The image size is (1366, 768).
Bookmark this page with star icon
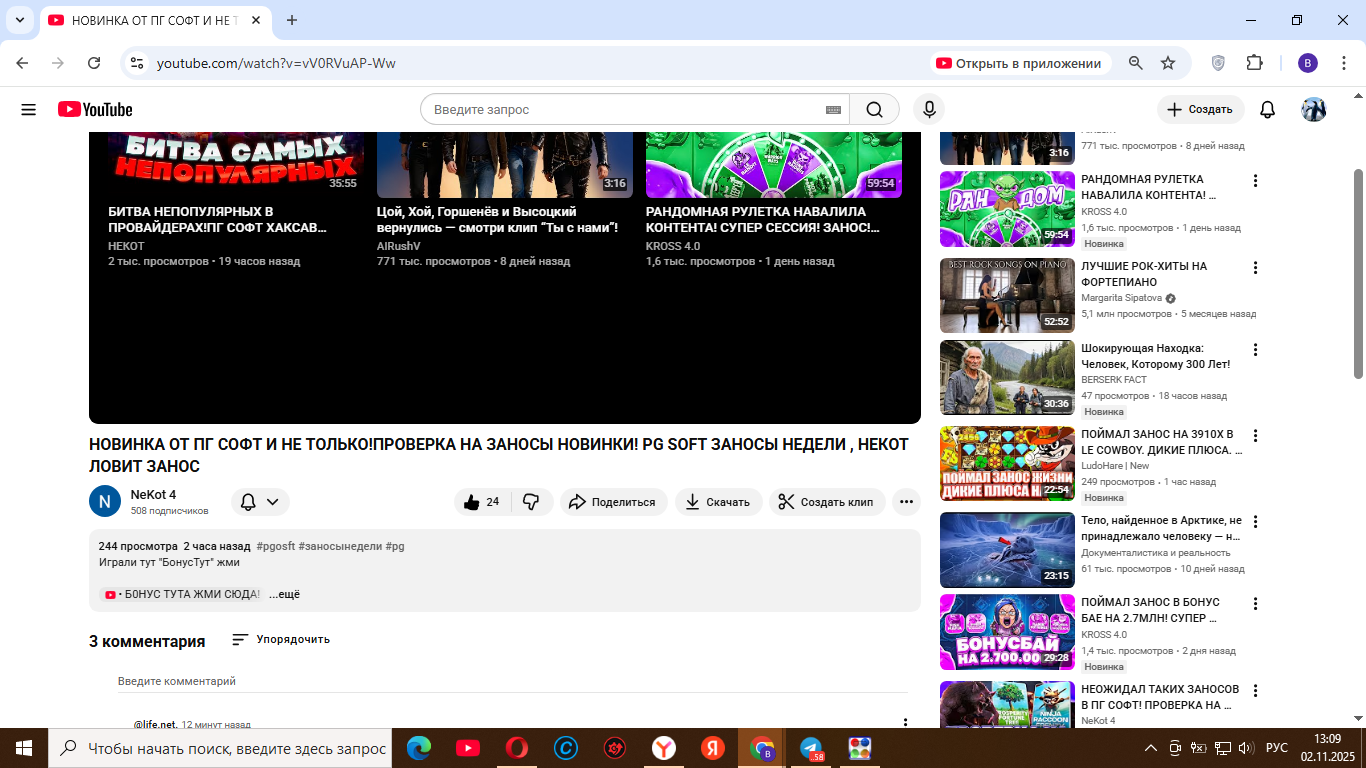pyautogui.click(x=1168, y=63)
